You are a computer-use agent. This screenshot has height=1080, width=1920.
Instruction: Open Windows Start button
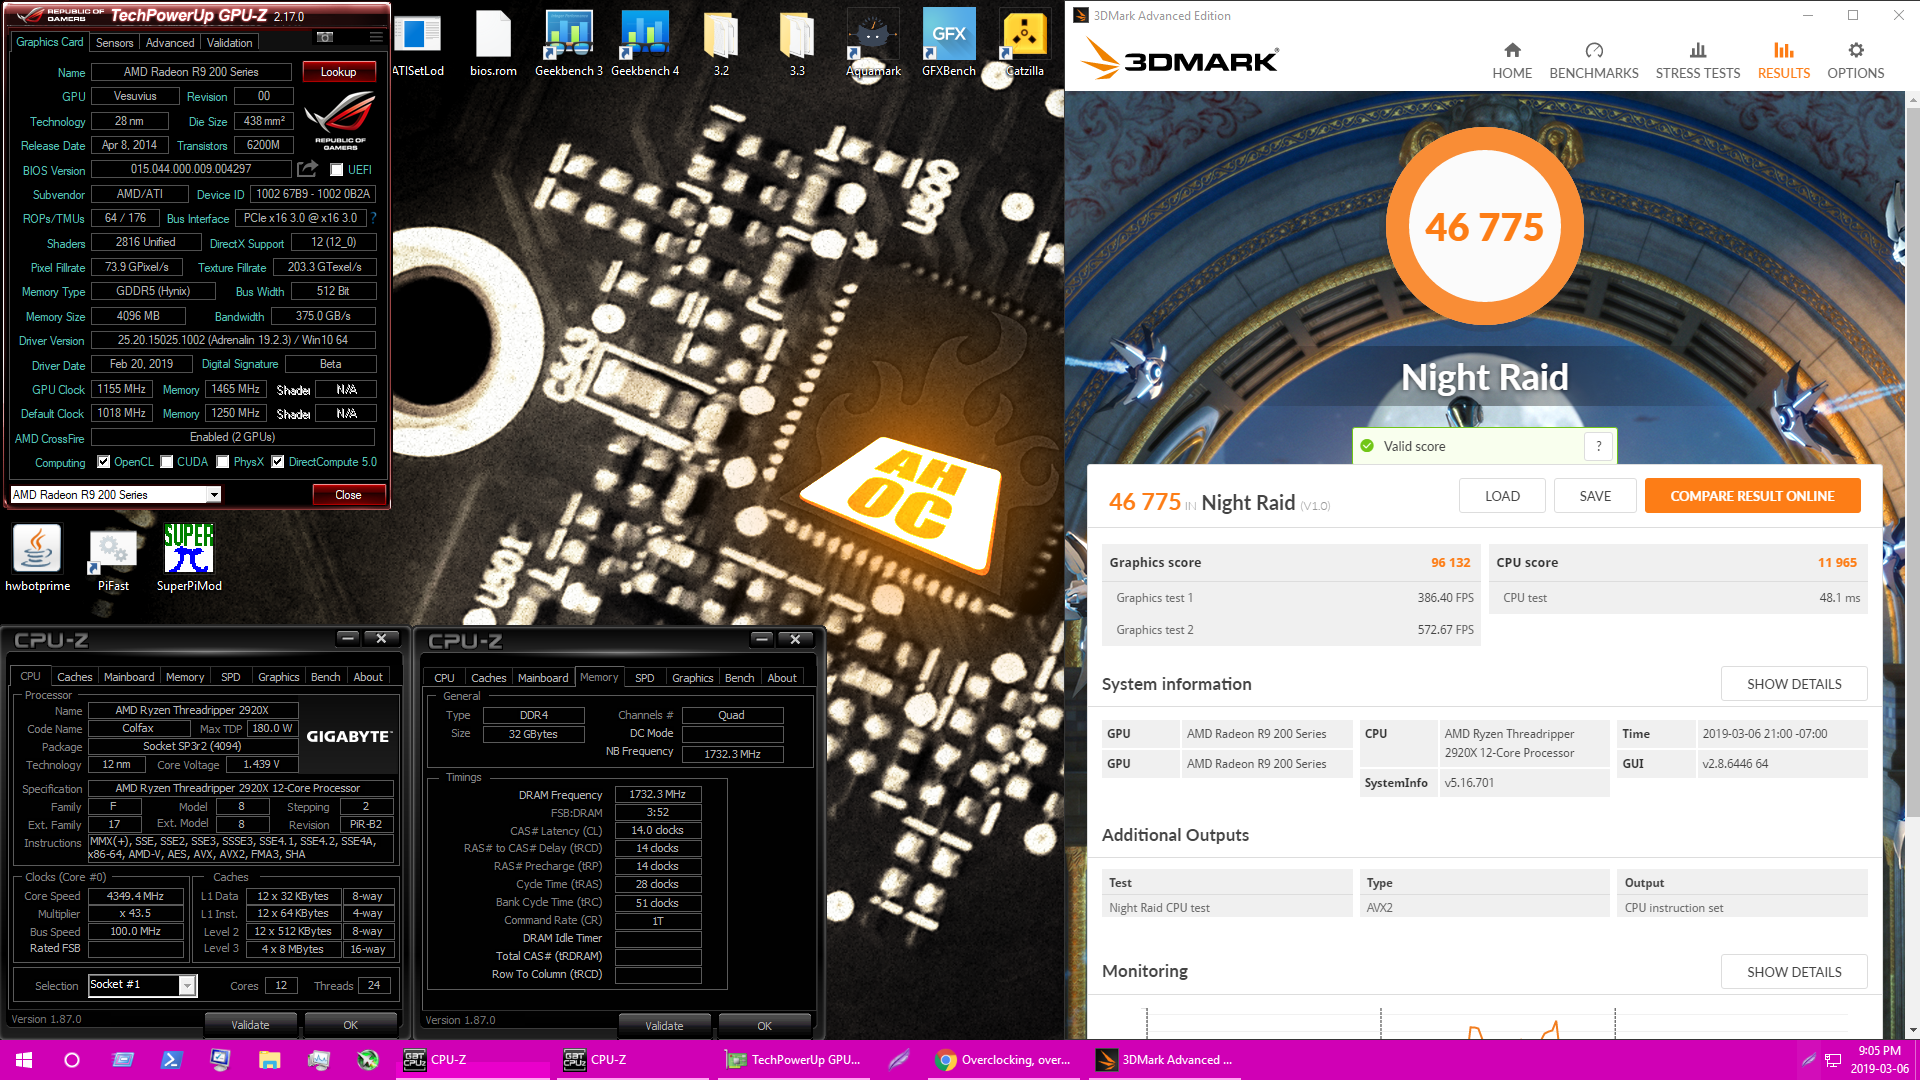tap(24, 1060)
